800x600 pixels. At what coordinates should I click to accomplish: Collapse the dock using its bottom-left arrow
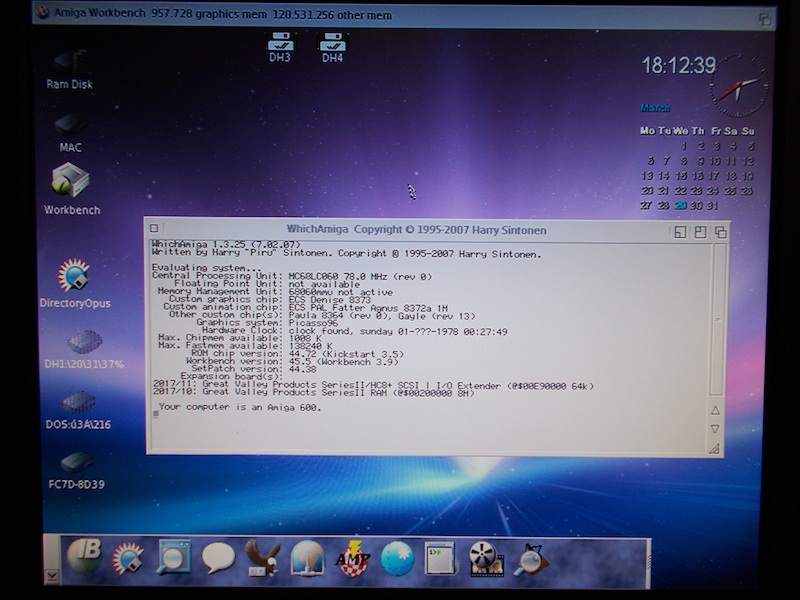[52, 576]
